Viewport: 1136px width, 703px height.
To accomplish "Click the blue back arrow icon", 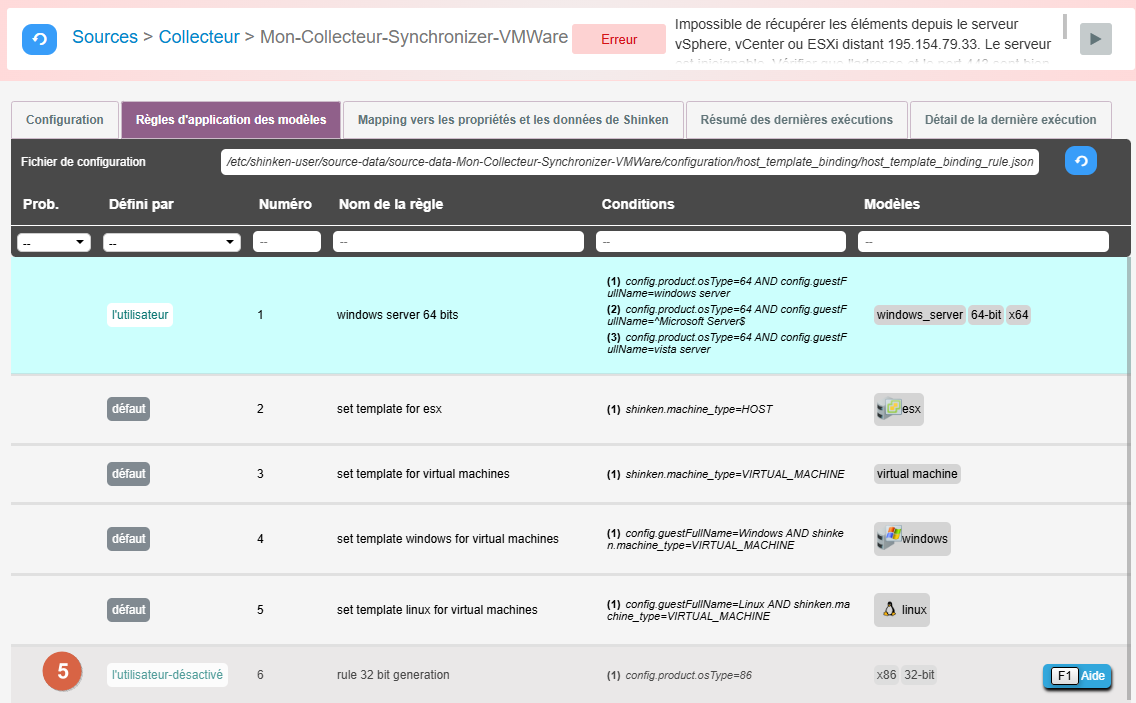I will [x=39, y=38].
